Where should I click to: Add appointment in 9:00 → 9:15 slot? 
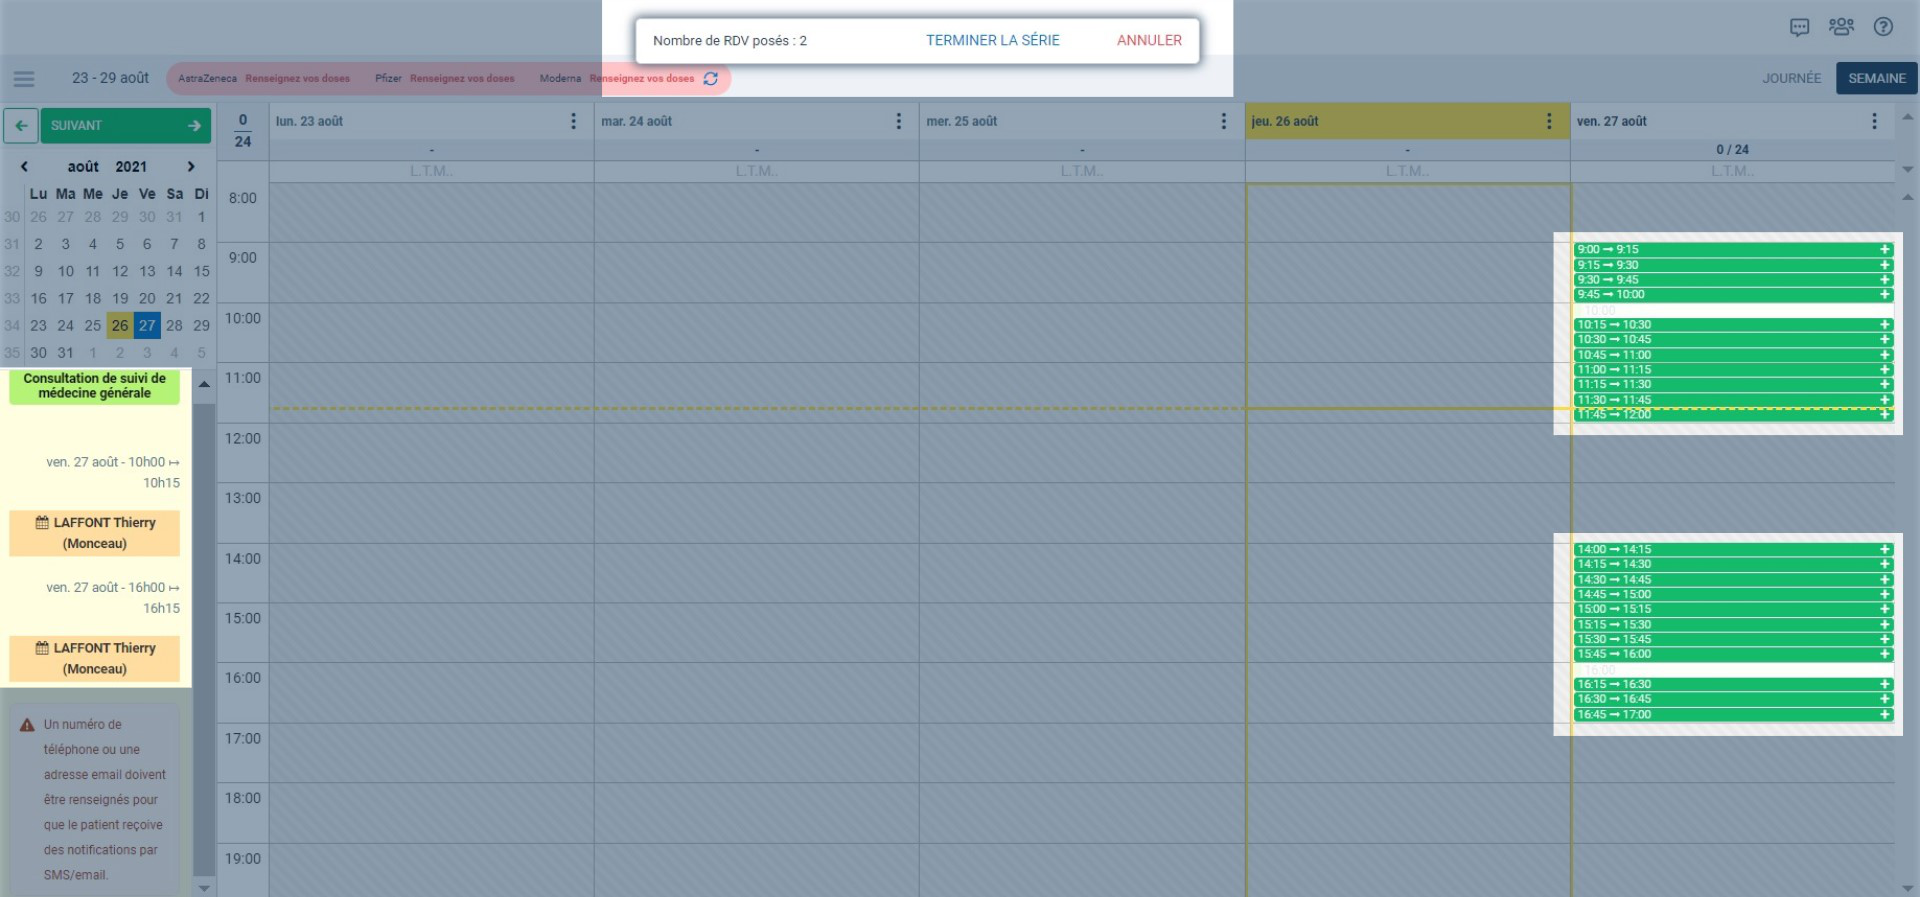1884,250
